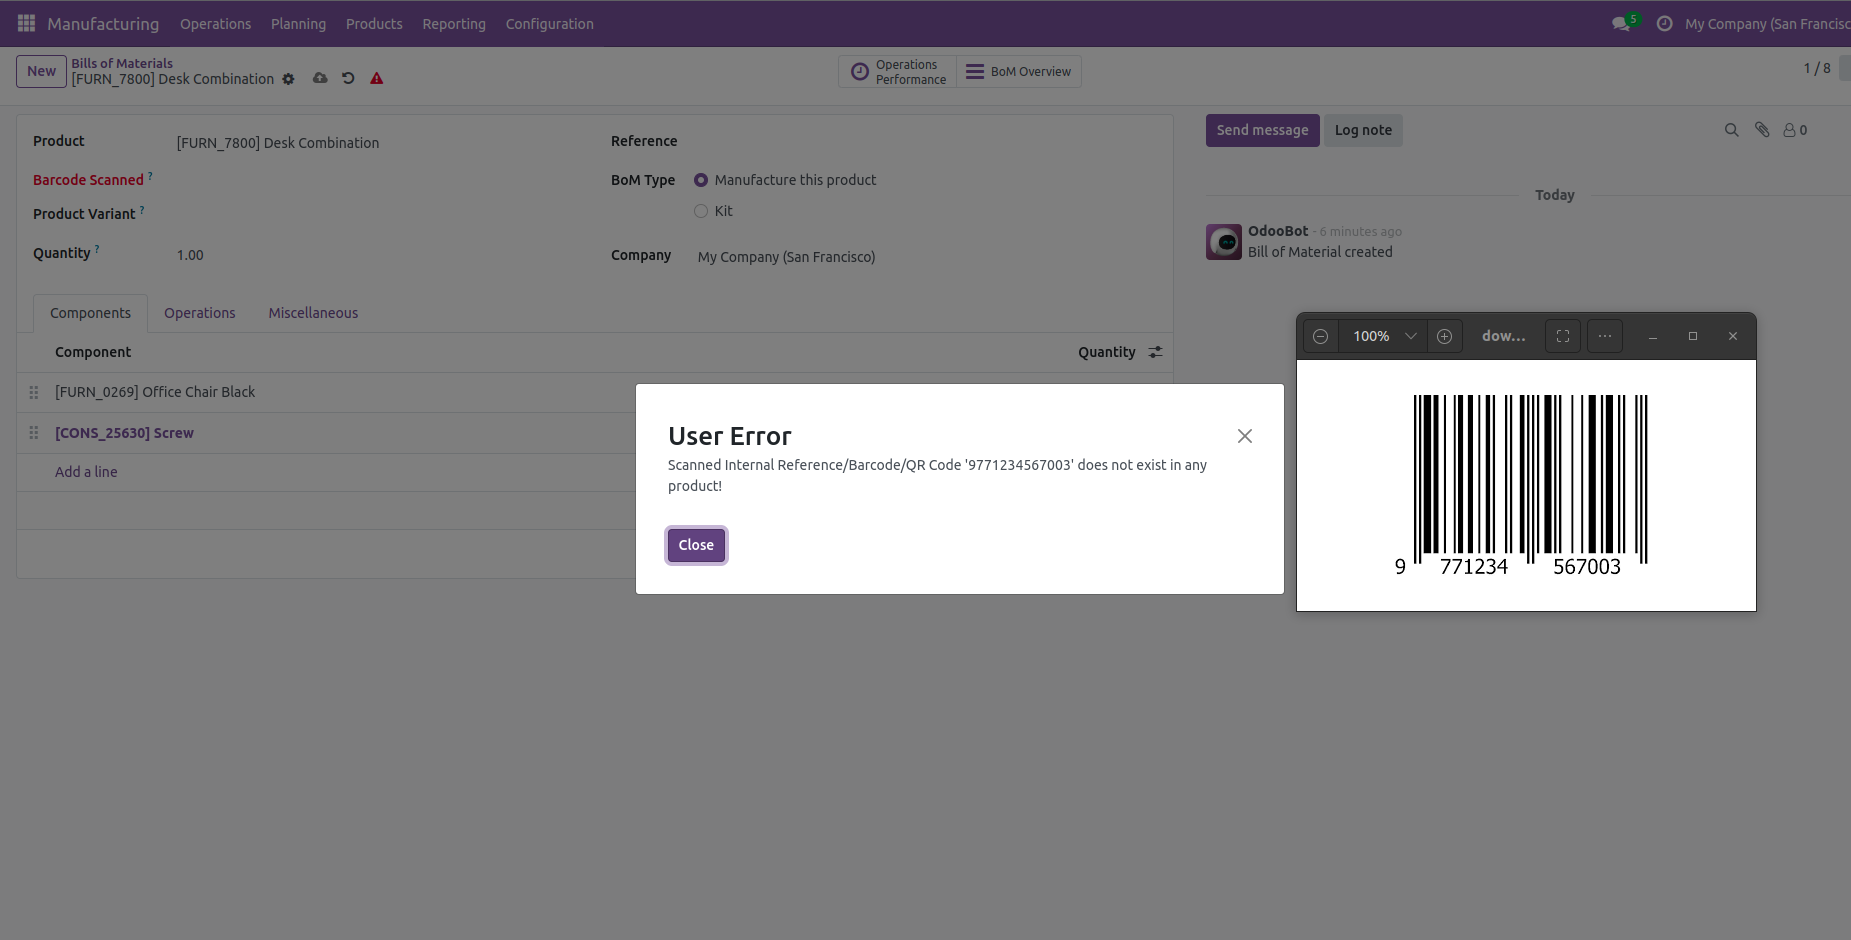The height and width of the screenshot is (940, 1851).
Task: Click the 1 / 8 record pager
Action: click(x=1817, y=68)
